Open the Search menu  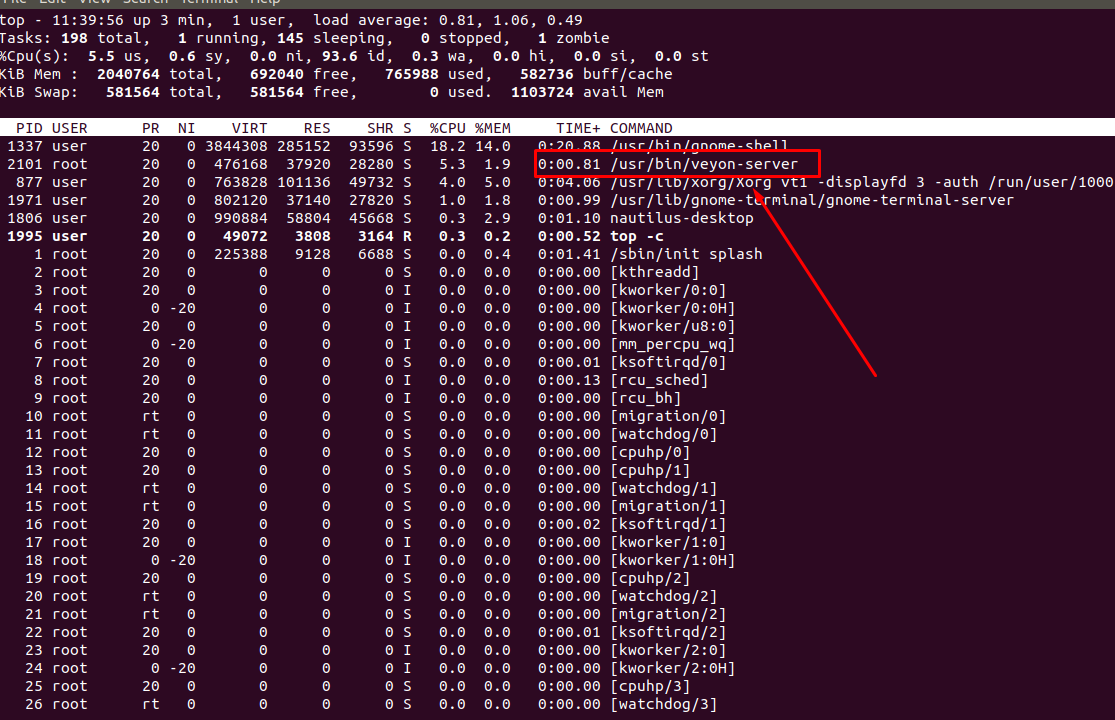pos(146,2)
